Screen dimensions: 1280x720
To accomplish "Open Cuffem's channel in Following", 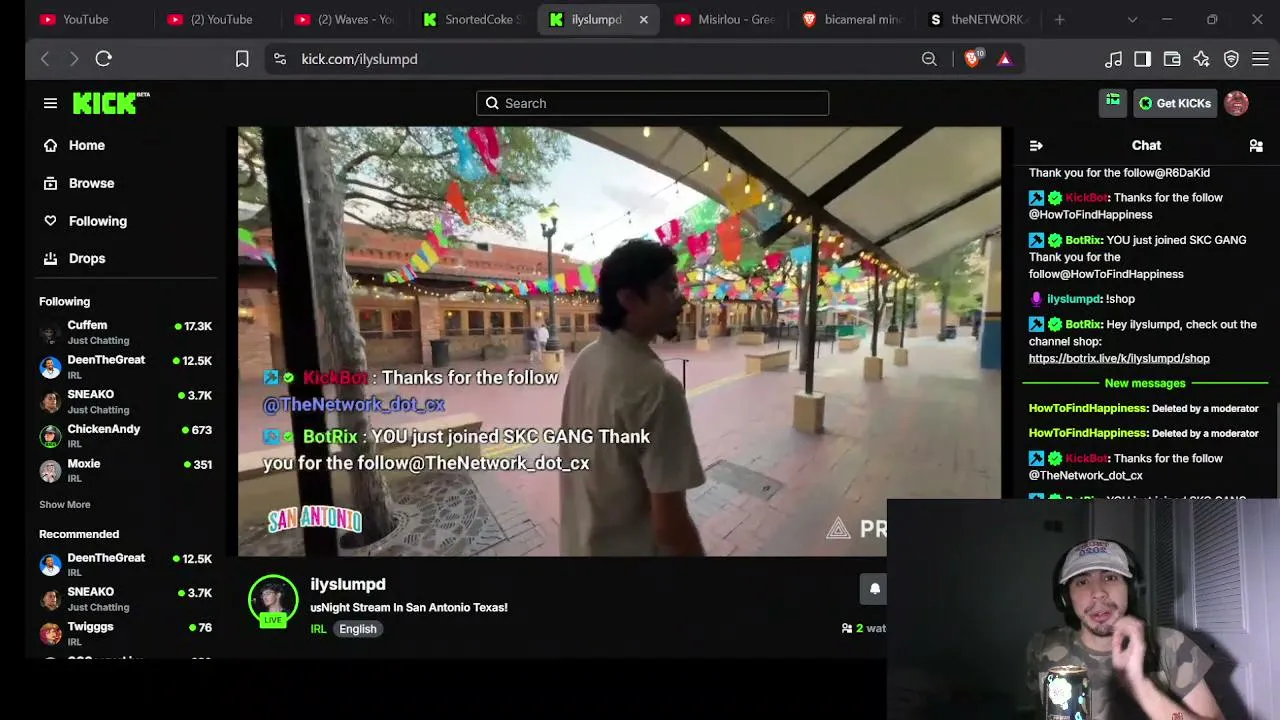I will [126, 332].
